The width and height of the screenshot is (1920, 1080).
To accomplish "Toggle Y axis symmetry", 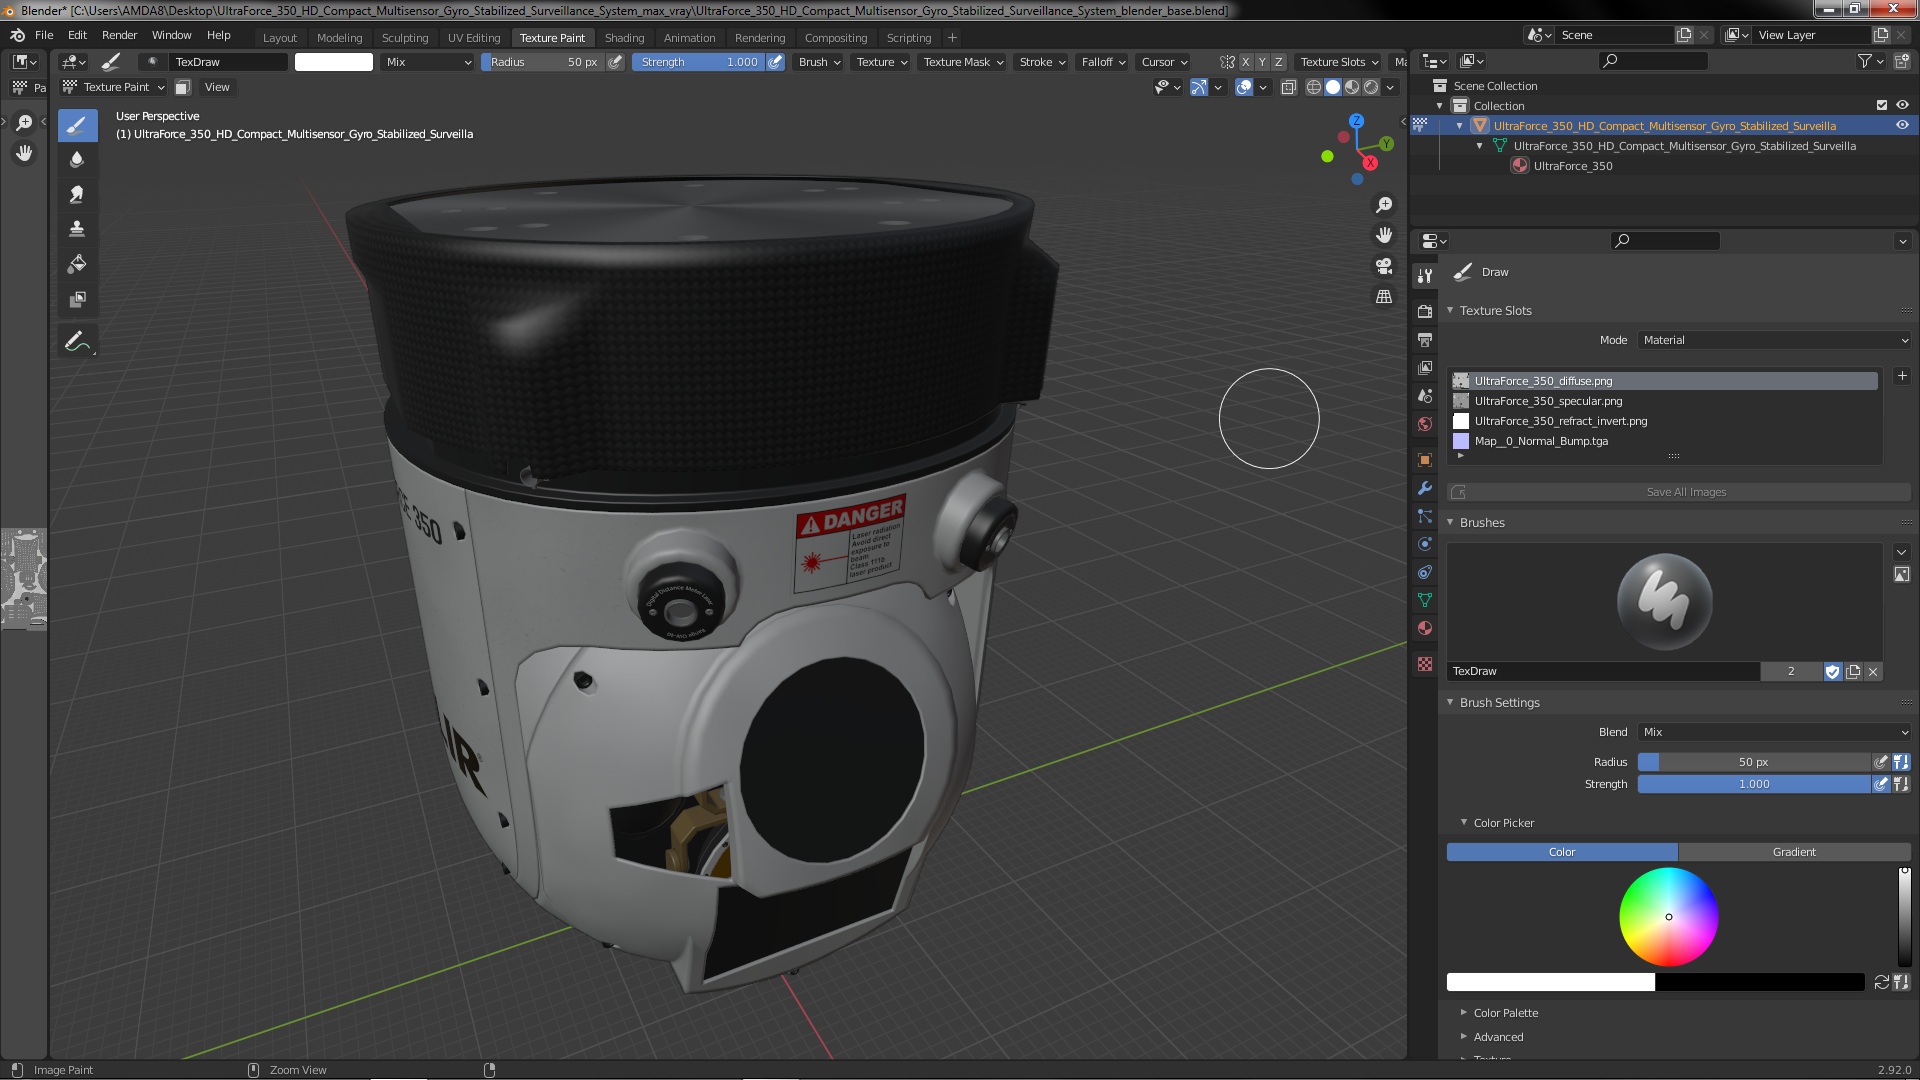I will point(1262,62).
